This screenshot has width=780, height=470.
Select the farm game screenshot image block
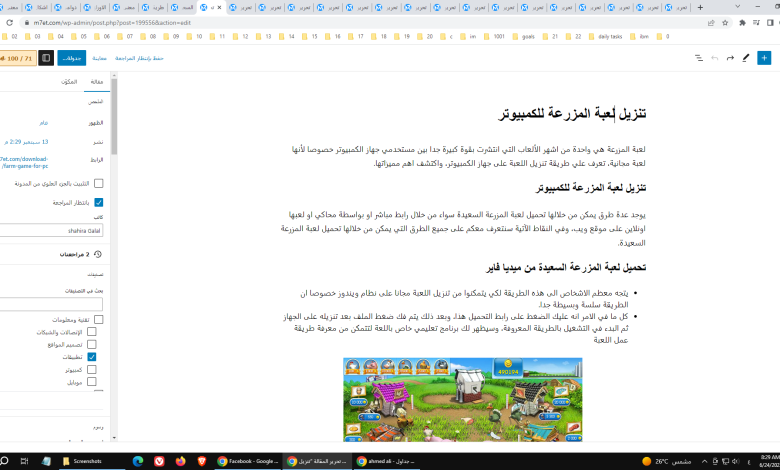[463, 399]
